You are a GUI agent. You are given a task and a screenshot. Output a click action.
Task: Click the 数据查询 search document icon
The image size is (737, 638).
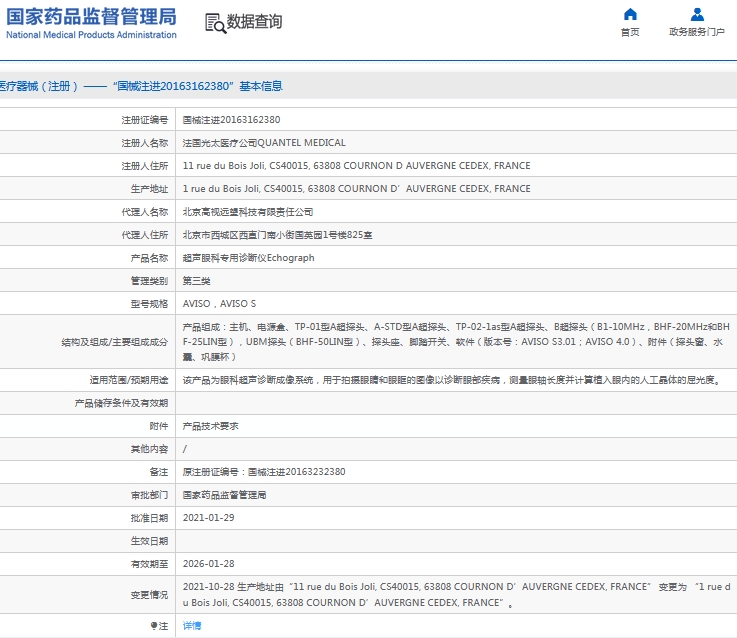point(215,23)
